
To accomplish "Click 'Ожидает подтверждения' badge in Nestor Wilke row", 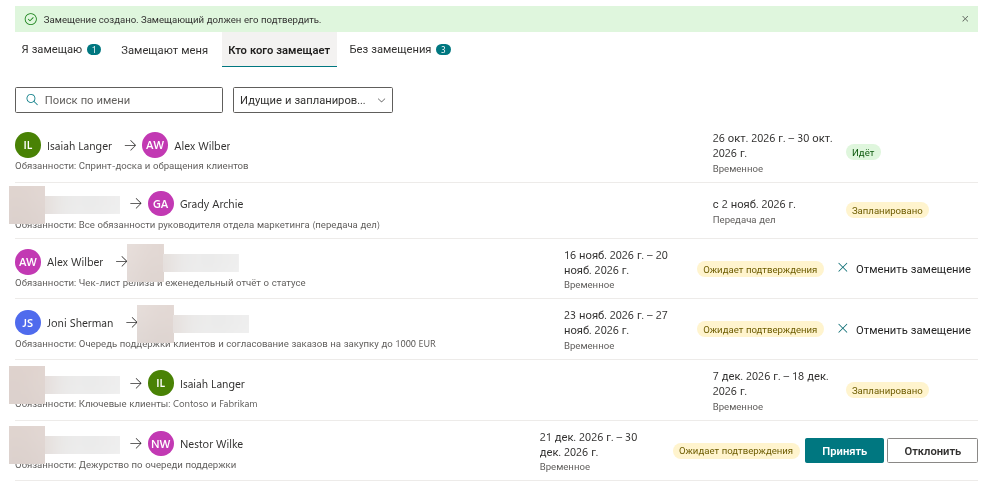I will point(736,451).
